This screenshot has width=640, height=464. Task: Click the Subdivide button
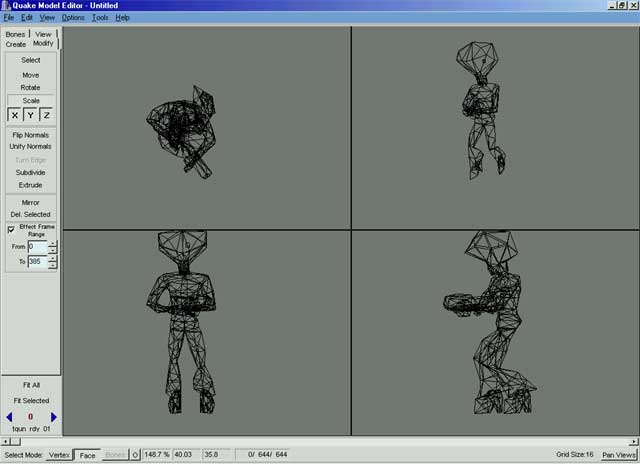tap(30, 172)
